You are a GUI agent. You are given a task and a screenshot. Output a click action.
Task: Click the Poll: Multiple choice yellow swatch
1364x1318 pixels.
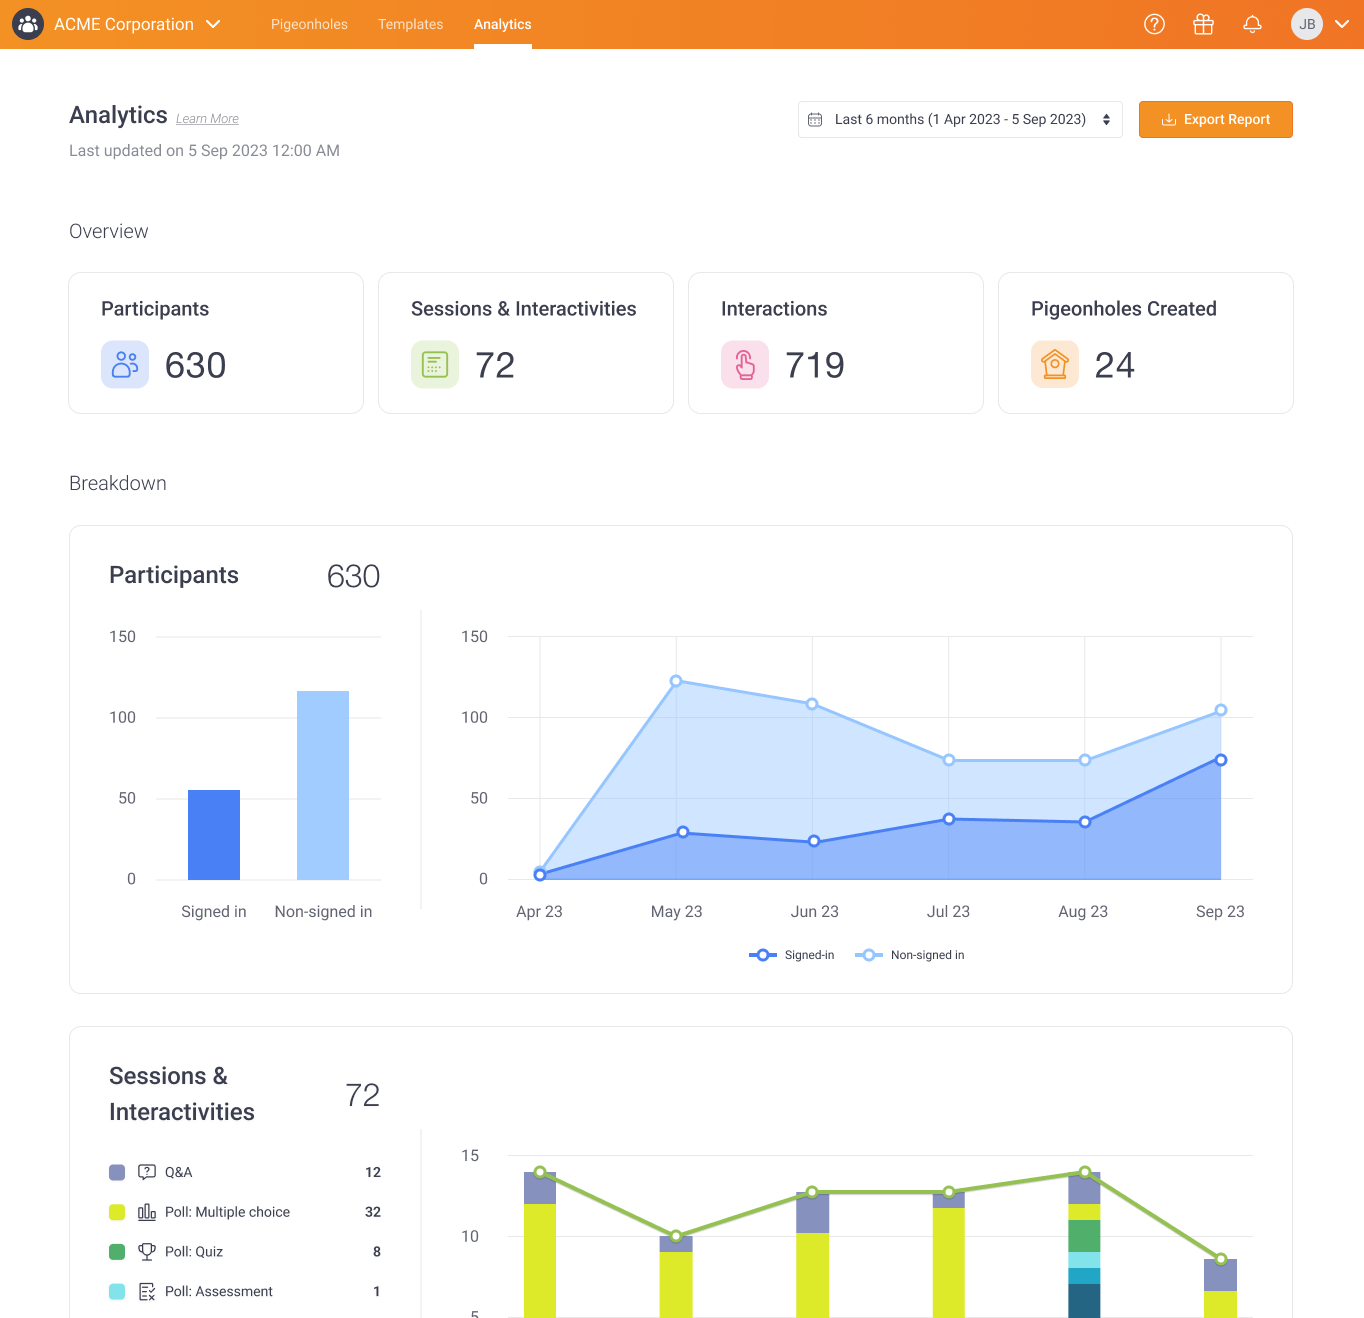coord(117,1212)
